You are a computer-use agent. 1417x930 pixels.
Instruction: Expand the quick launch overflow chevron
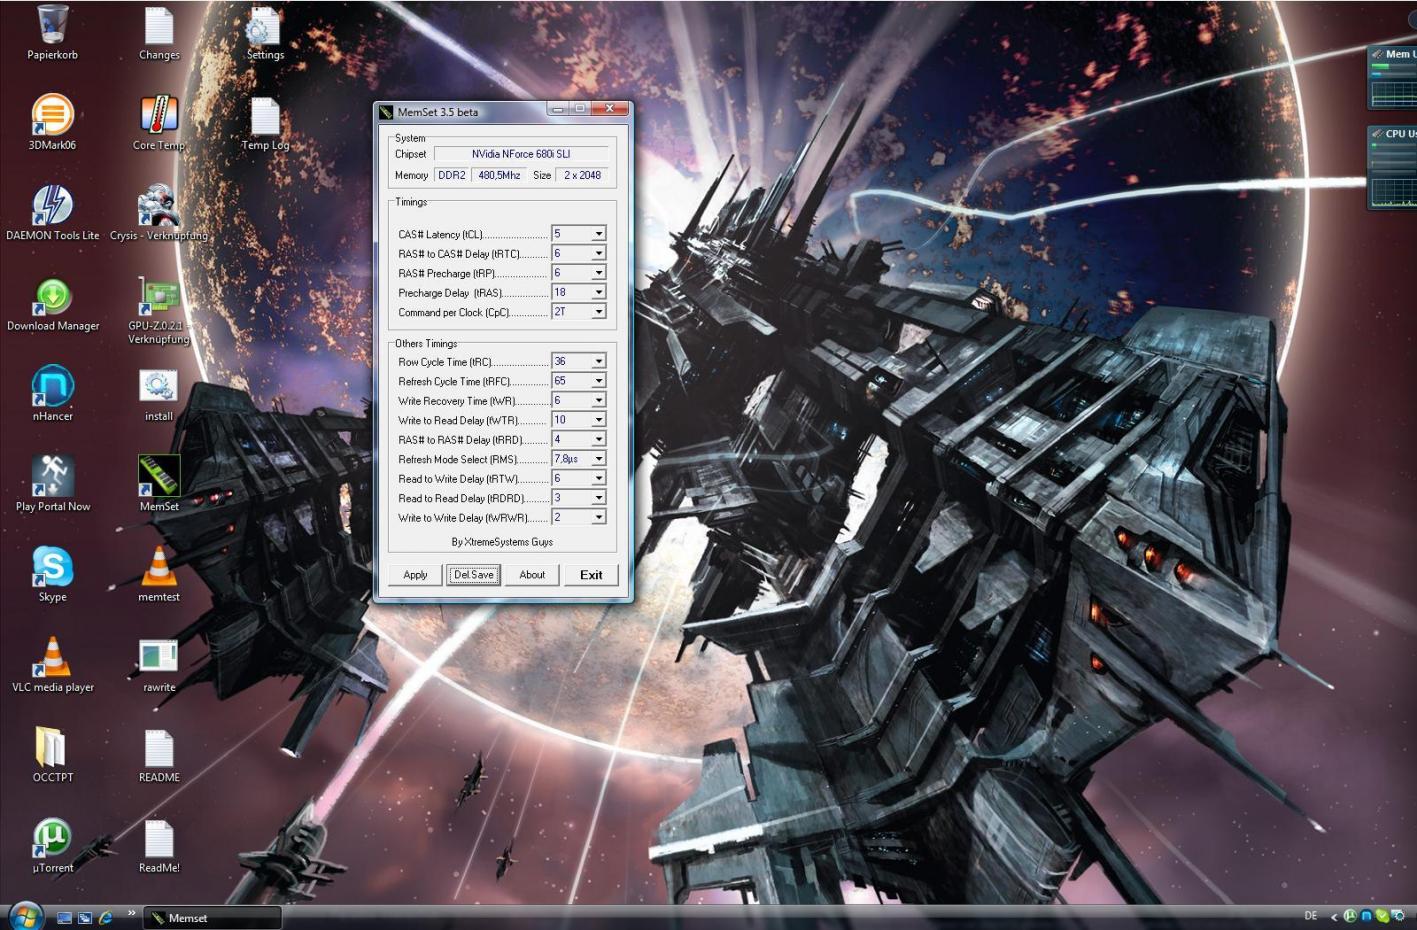pos(131,913)
